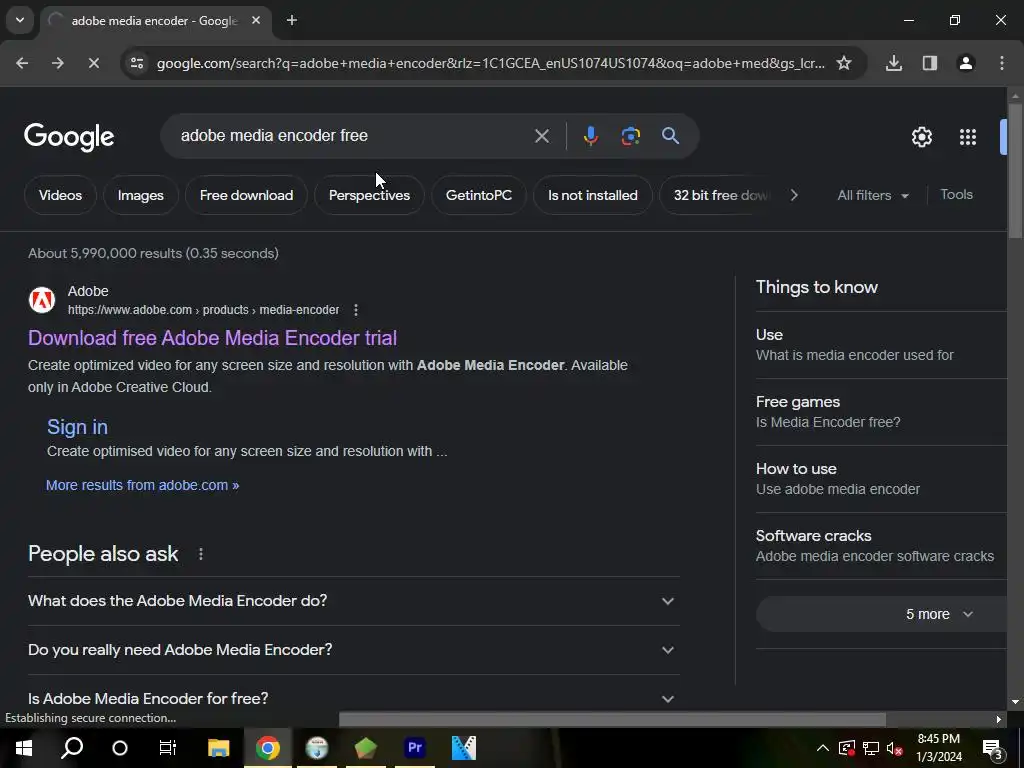Select the Images filter chip
This screenshot has height=768, width=1024.
click(x=140, y=195)
